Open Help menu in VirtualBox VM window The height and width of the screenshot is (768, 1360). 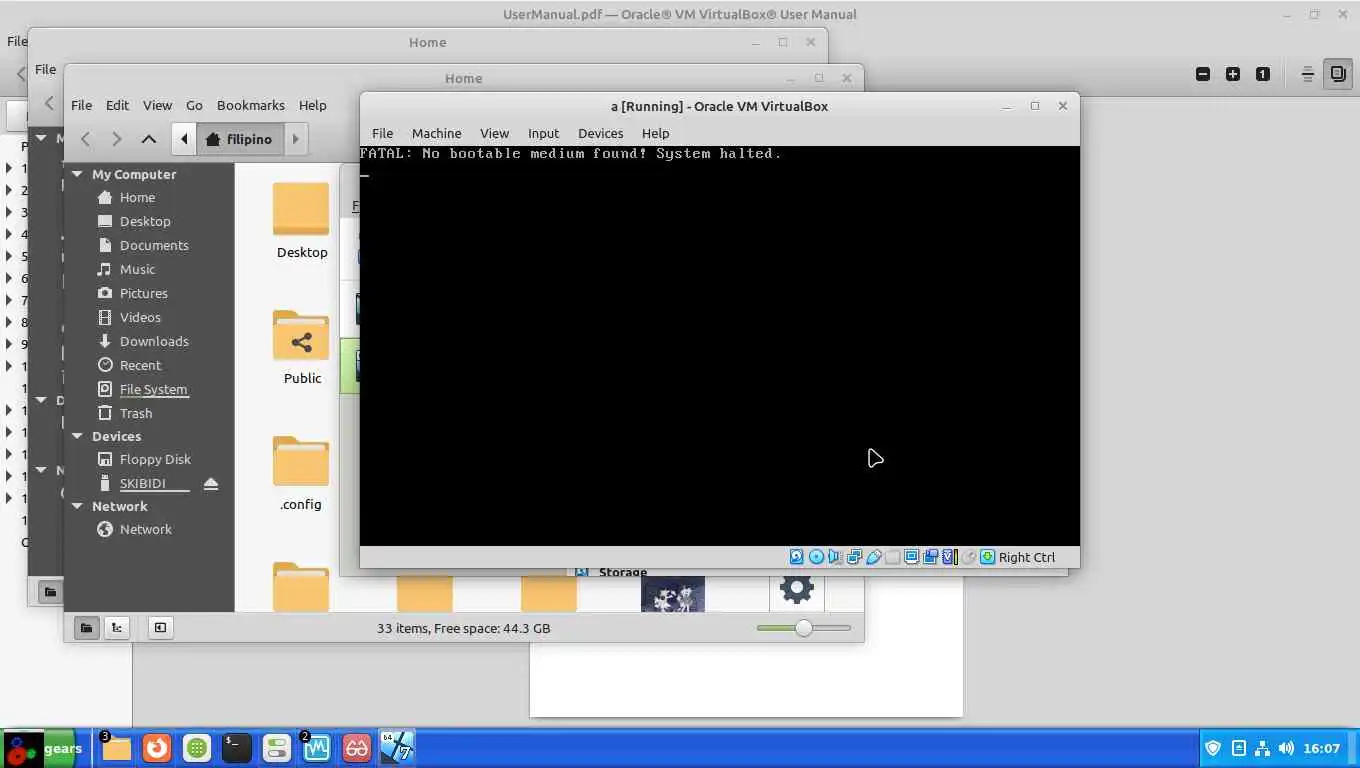655,133
